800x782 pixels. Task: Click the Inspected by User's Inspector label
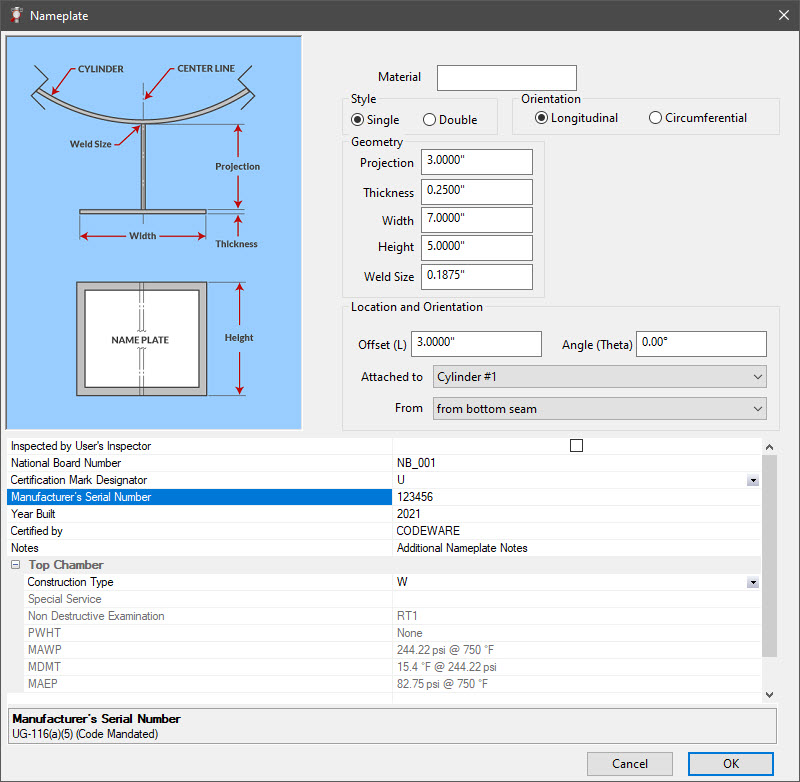[x=81, y=446]
